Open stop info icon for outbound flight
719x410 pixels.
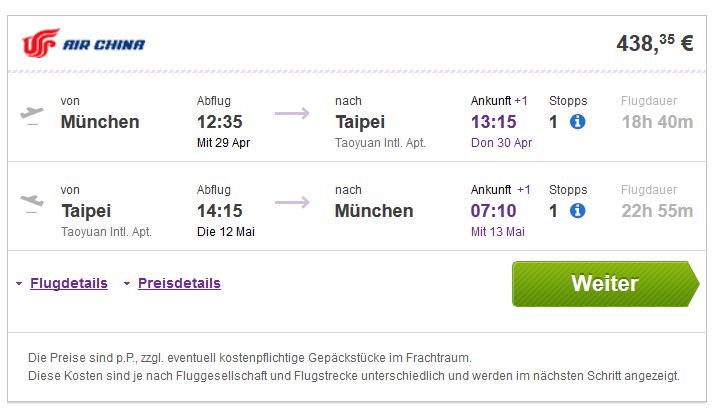[x=577, y=122]
